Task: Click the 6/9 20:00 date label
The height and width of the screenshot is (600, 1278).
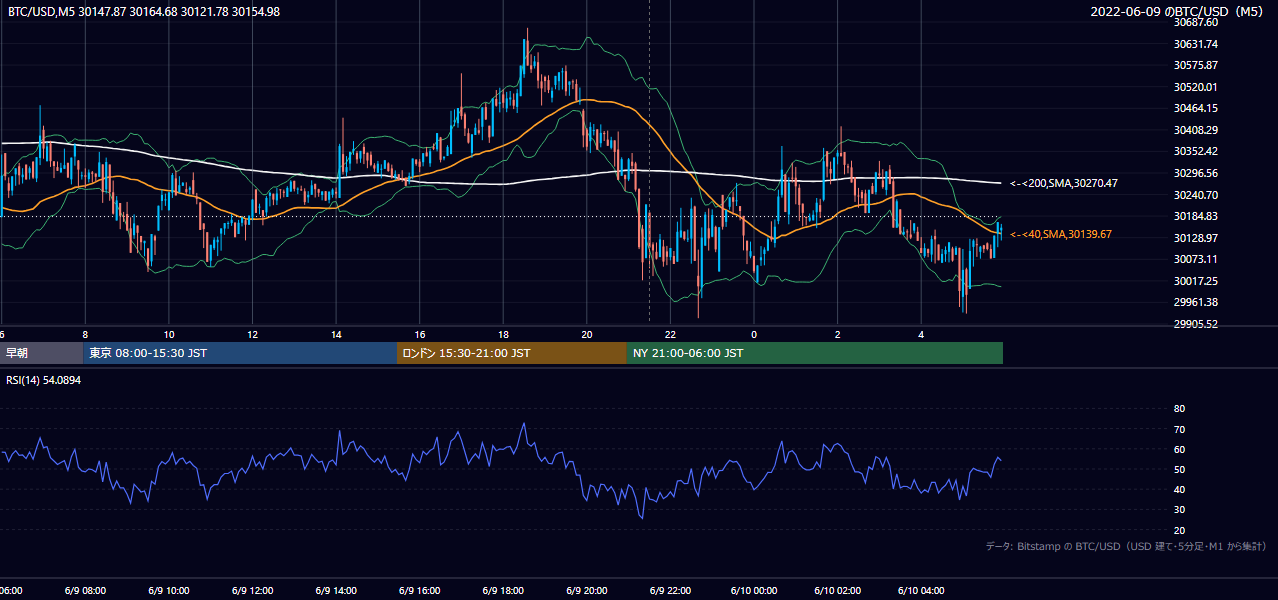Action: click(587, 591)
